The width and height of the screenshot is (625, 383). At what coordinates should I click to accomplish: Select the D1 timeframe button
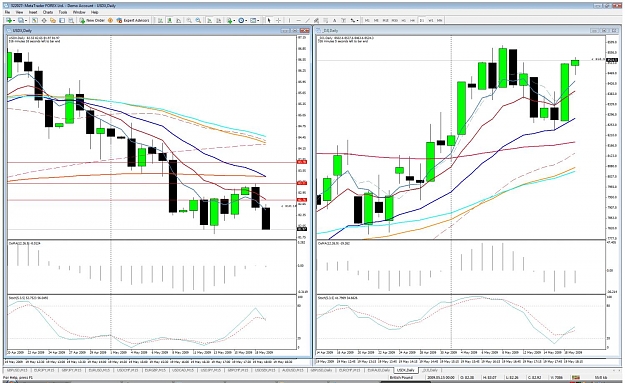click(421, 20)
